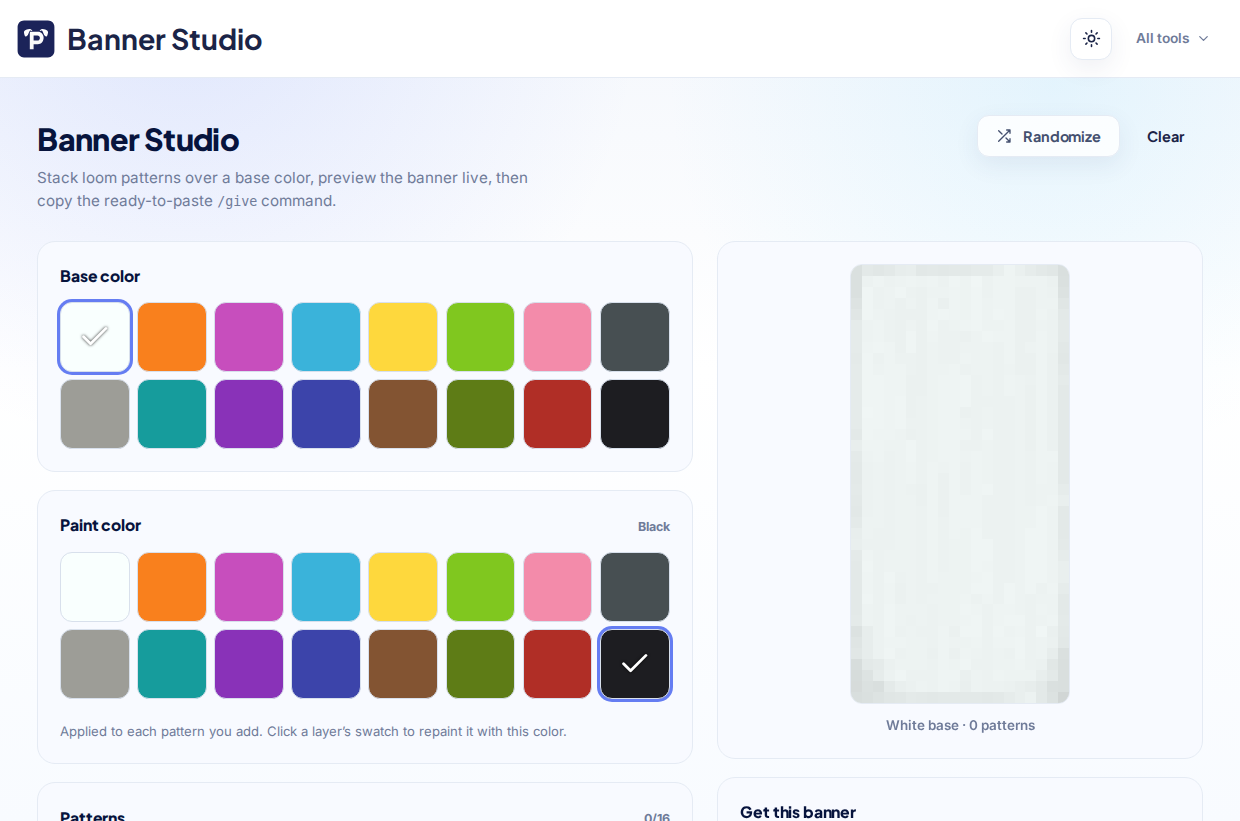
Task: Choose black as the paint color
Action: (x=635, y=664)
